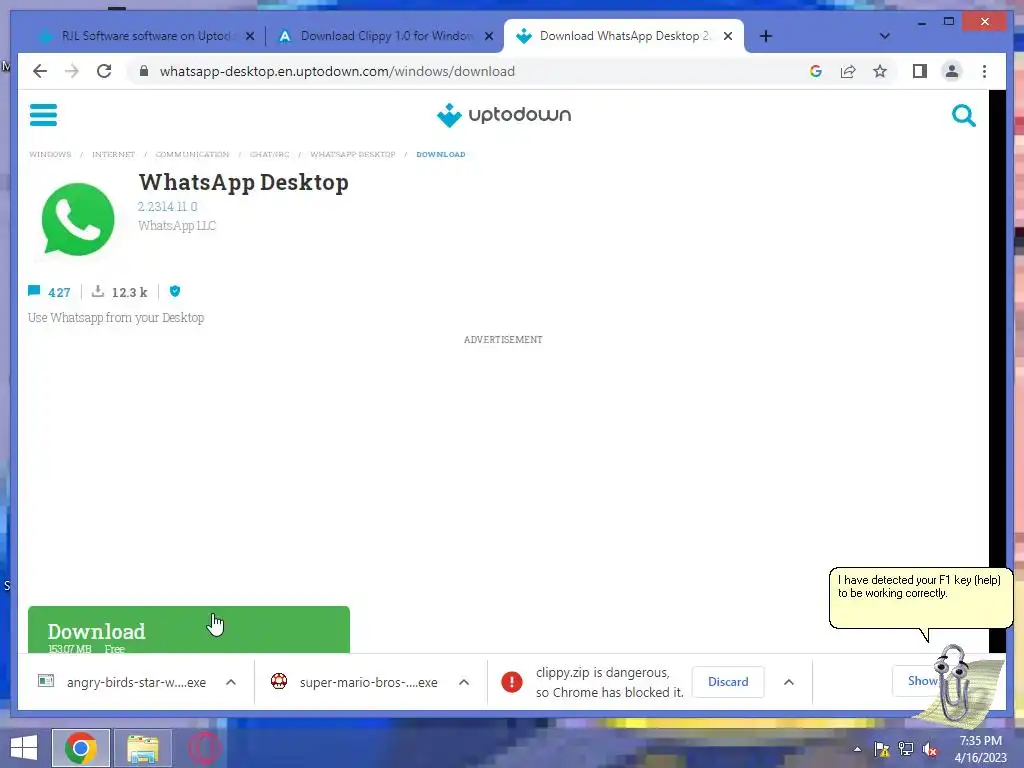The width and height of the screenshot is (1024, 768).
Task: Open the WHATSAPP DESKTOP breadcrumb link
Action: 353,155
